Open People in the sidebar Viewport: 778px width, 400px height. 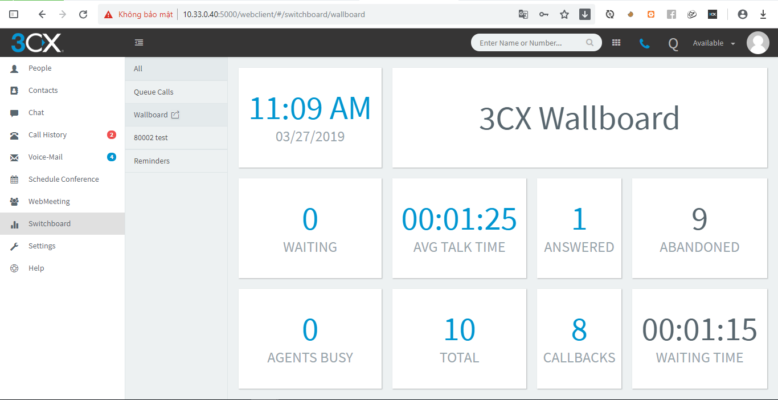(40, 68)
